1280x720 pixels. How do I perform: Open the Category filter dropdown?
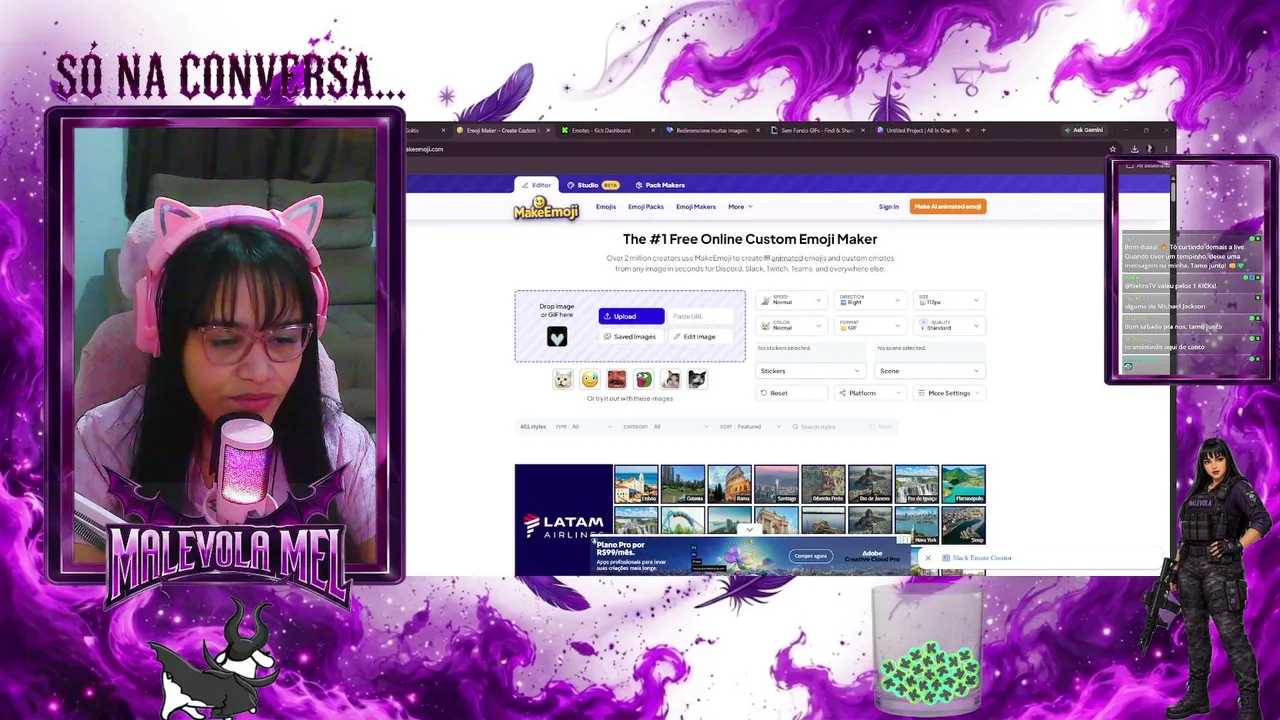coord(665,427)
